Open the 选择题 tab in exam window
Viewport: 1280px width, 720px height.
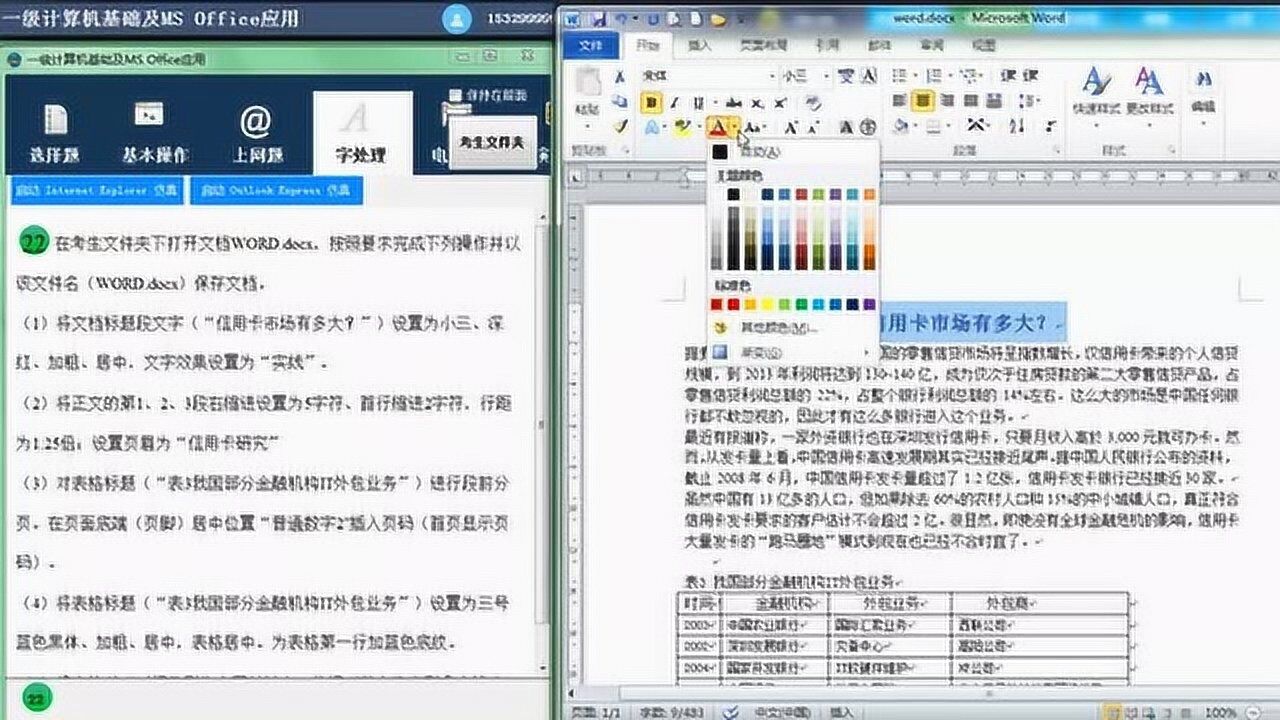[x=56, y=132]
